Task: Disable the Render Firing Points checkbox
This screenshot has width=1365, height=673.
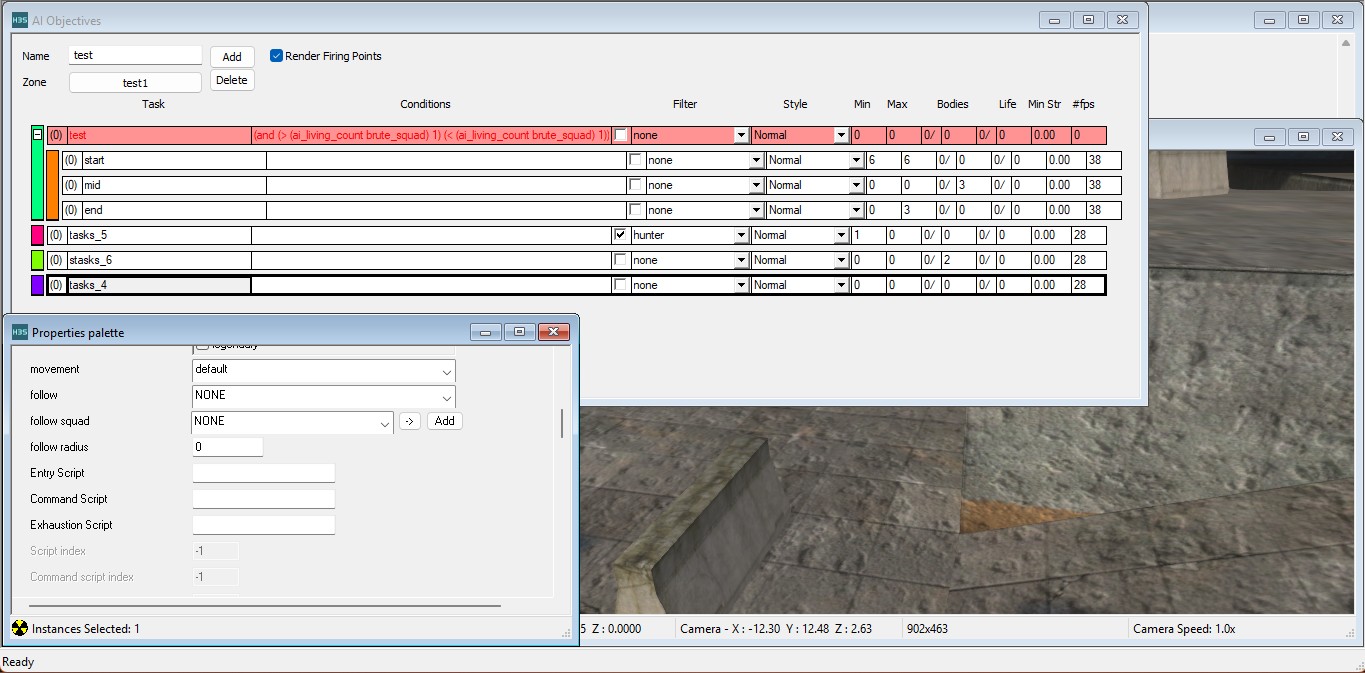Action: click(x=277, y=56)
